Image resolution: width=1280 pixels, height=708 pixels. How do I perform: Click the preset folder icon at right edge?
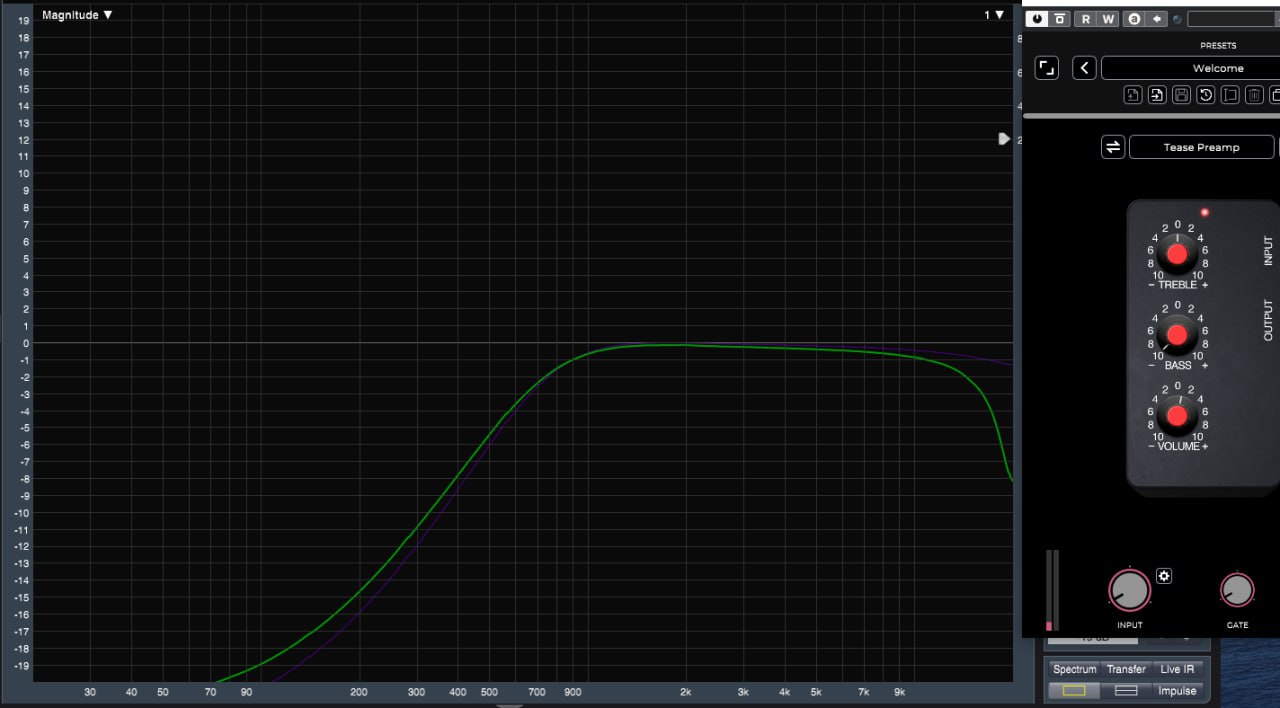1275,95
